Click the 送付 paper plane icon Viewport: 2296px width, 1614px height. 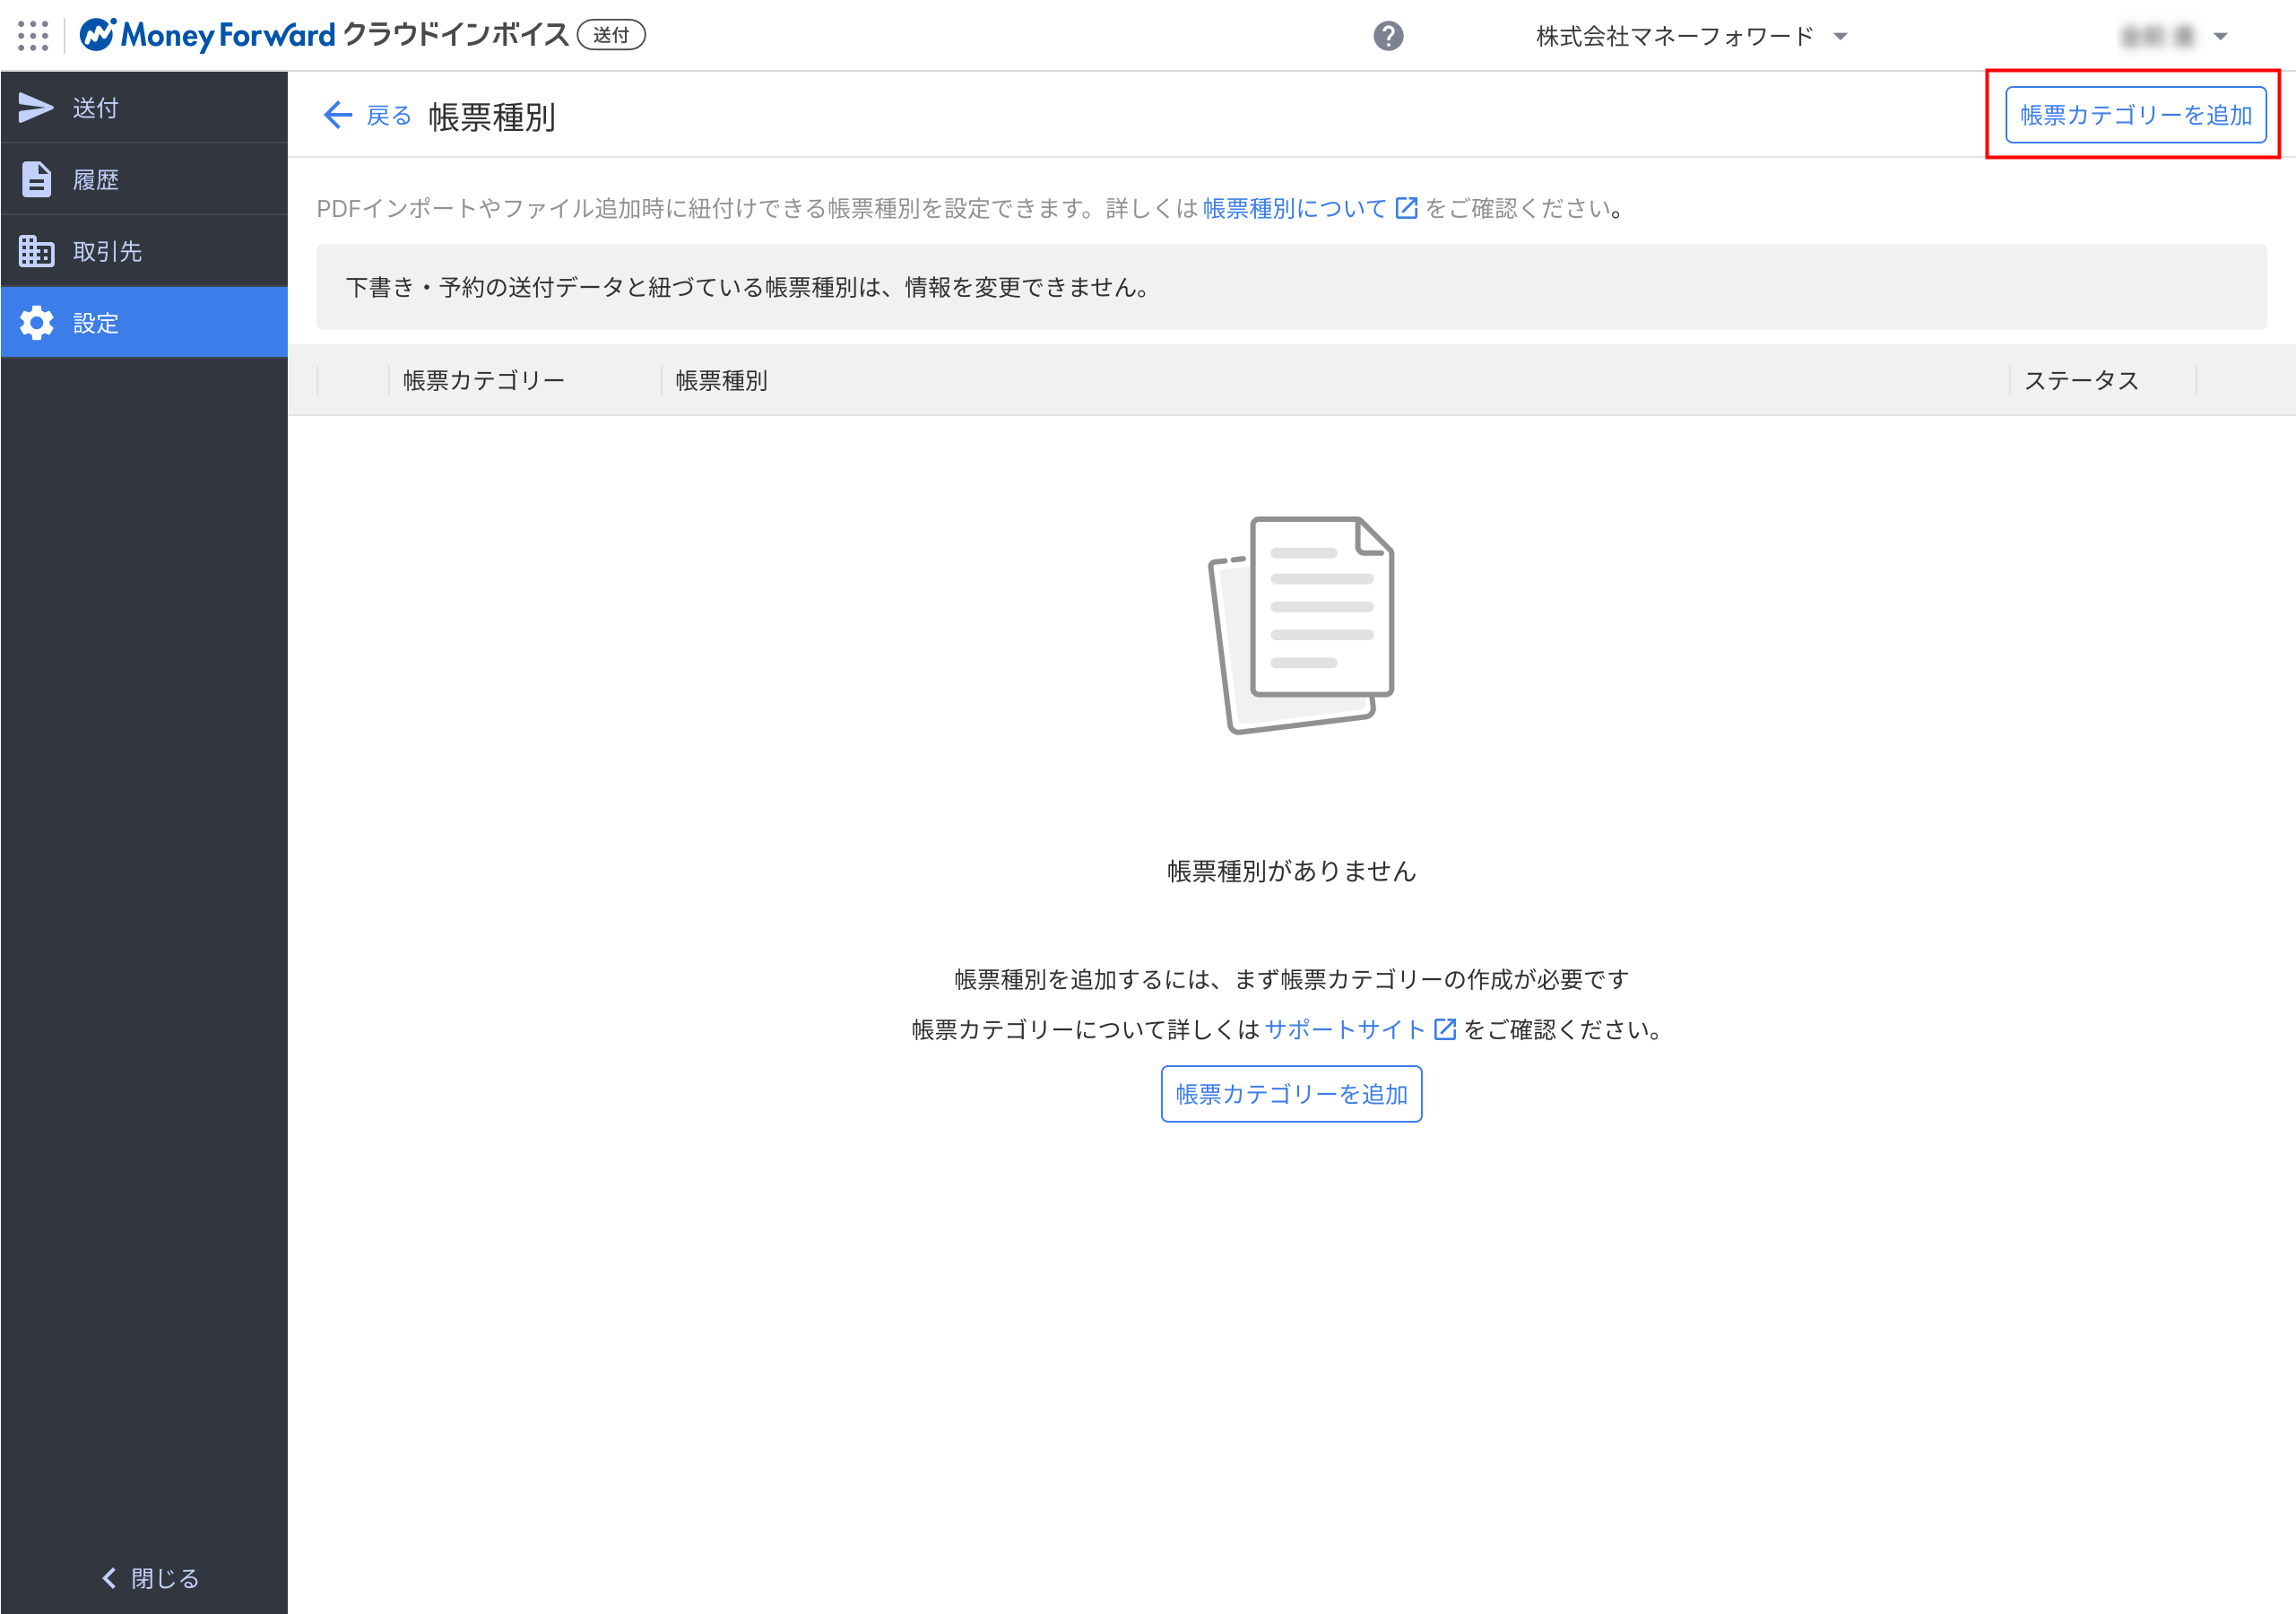[36, 108]
